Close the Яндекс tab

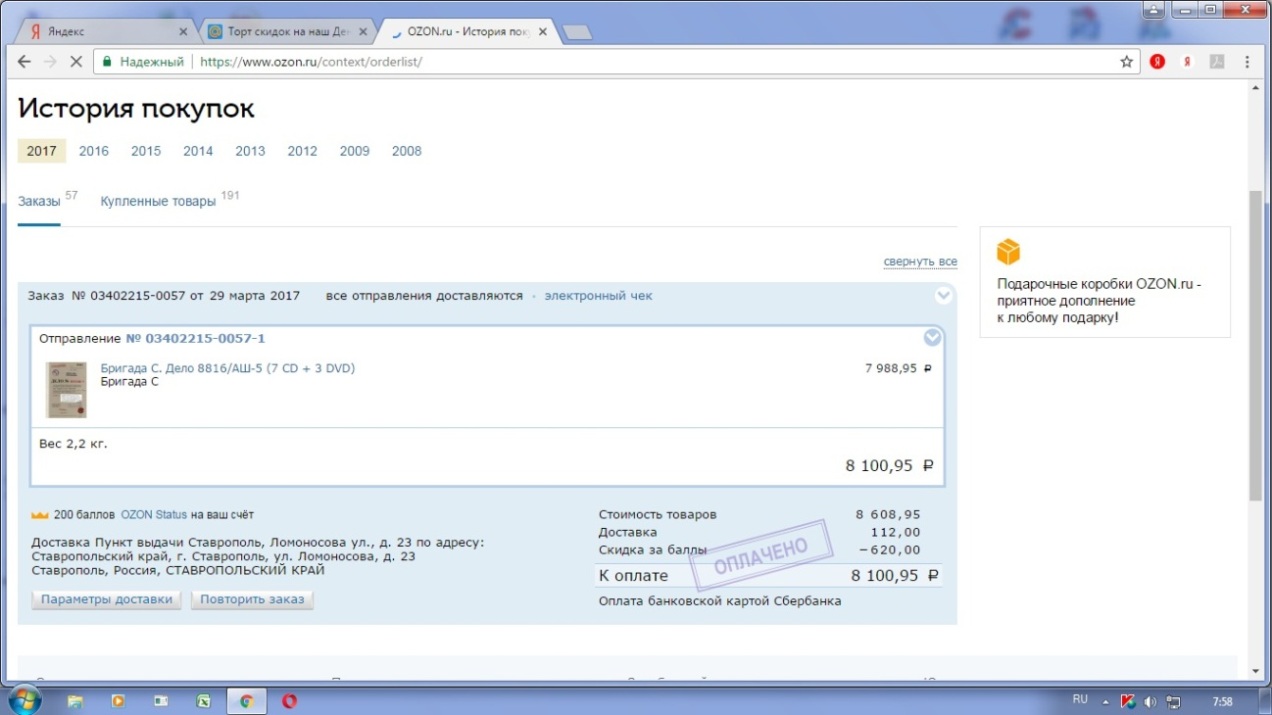[183, 32]
